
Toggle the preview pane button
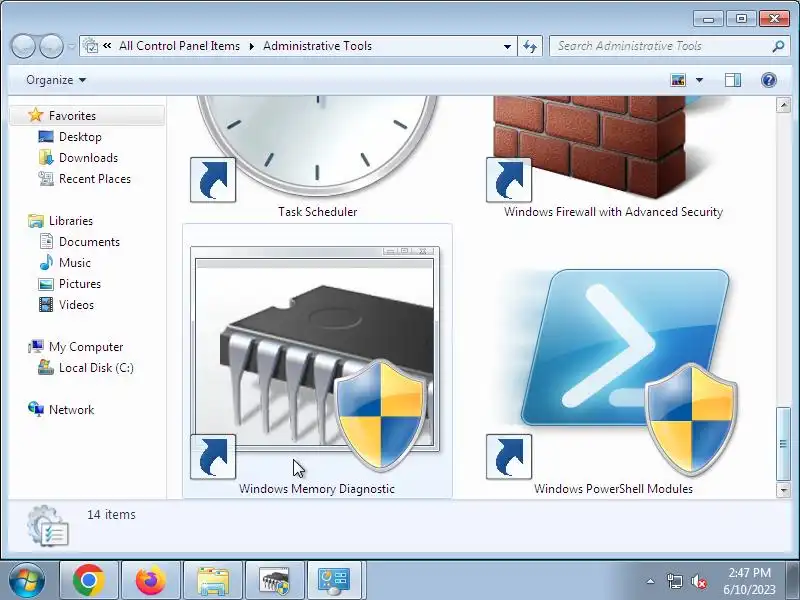point(733,80)
